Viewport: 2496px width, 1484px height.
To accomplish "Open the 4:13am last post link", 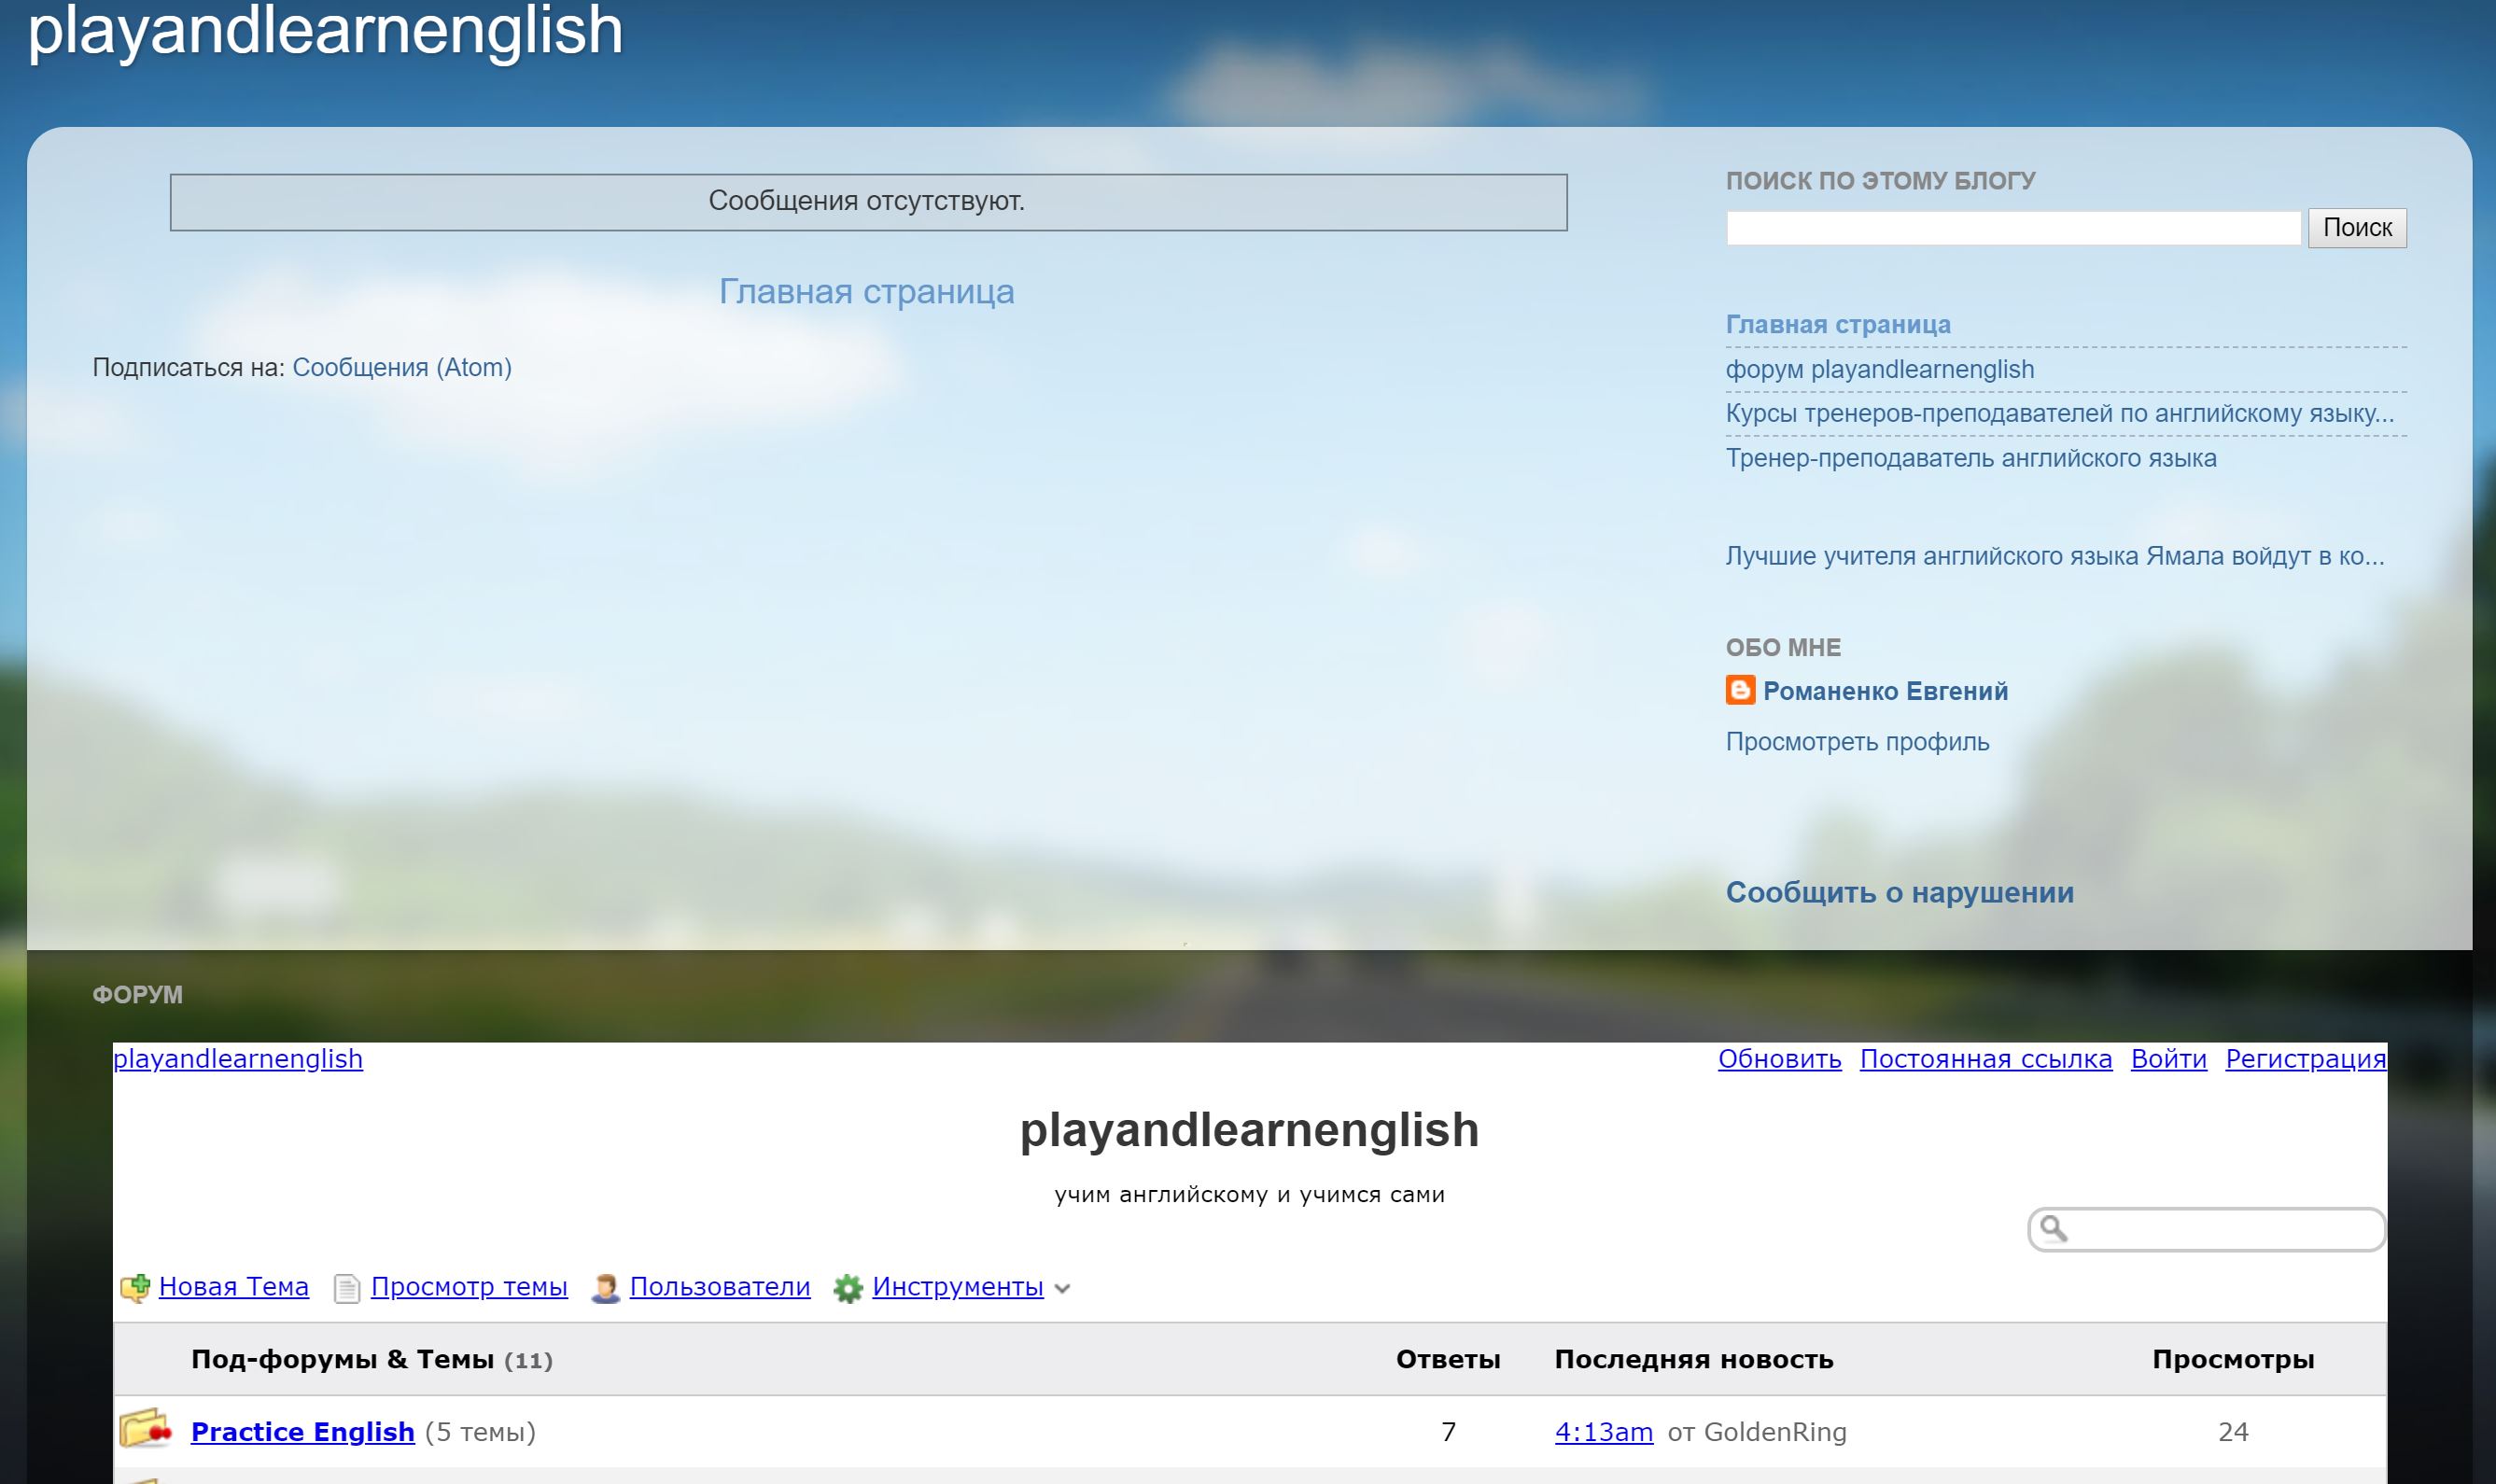I will (x=1603, y=1432).
